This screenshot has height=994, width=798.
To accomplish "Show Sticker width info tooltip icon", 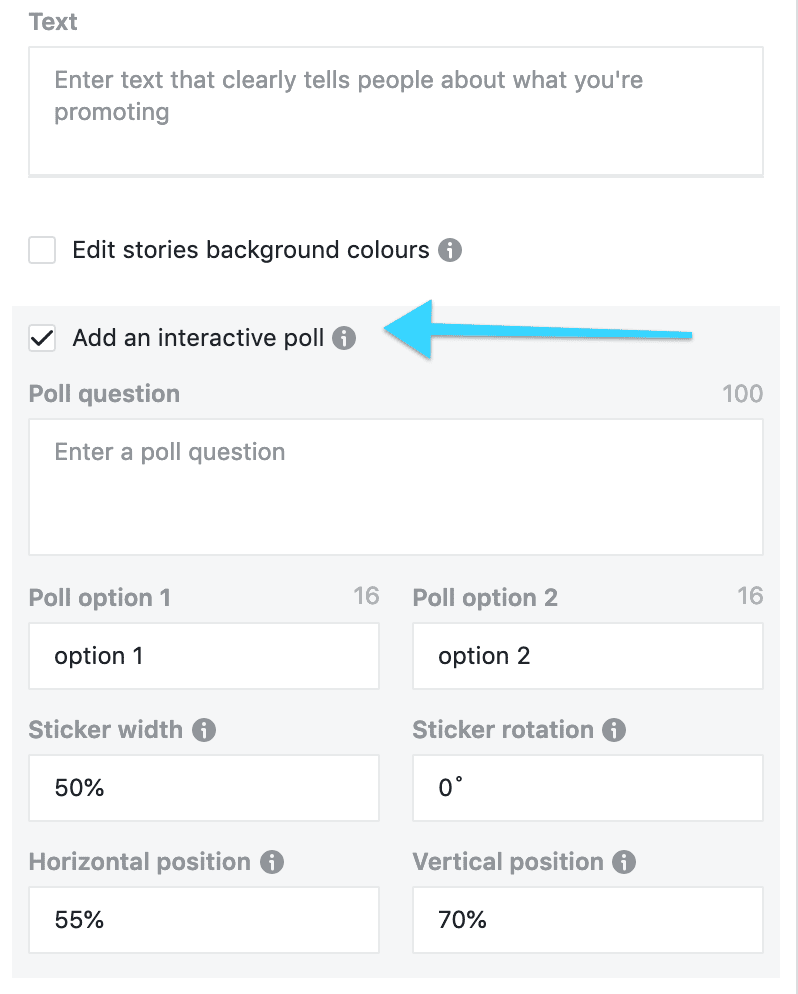I will tap(204, 730).
